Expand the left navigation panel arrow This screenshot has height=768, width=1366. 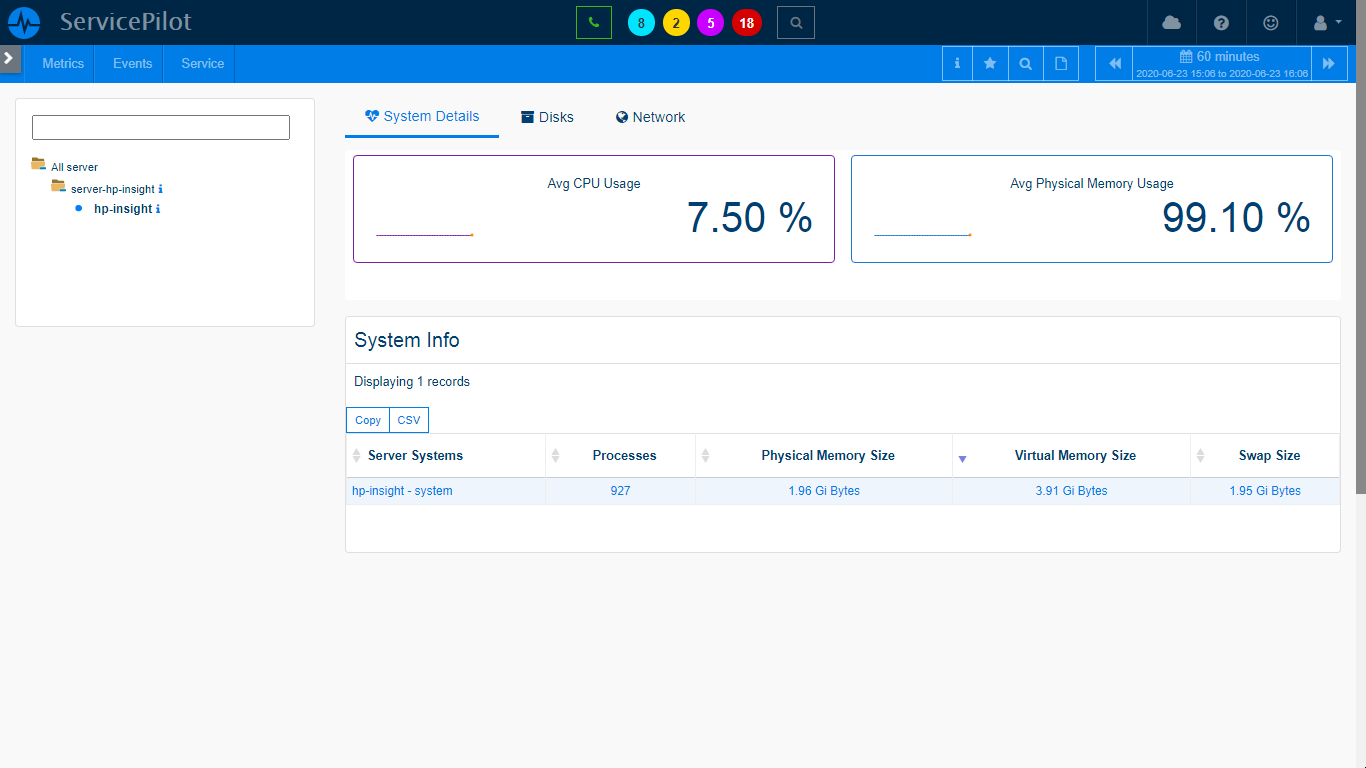coord(10,58)
